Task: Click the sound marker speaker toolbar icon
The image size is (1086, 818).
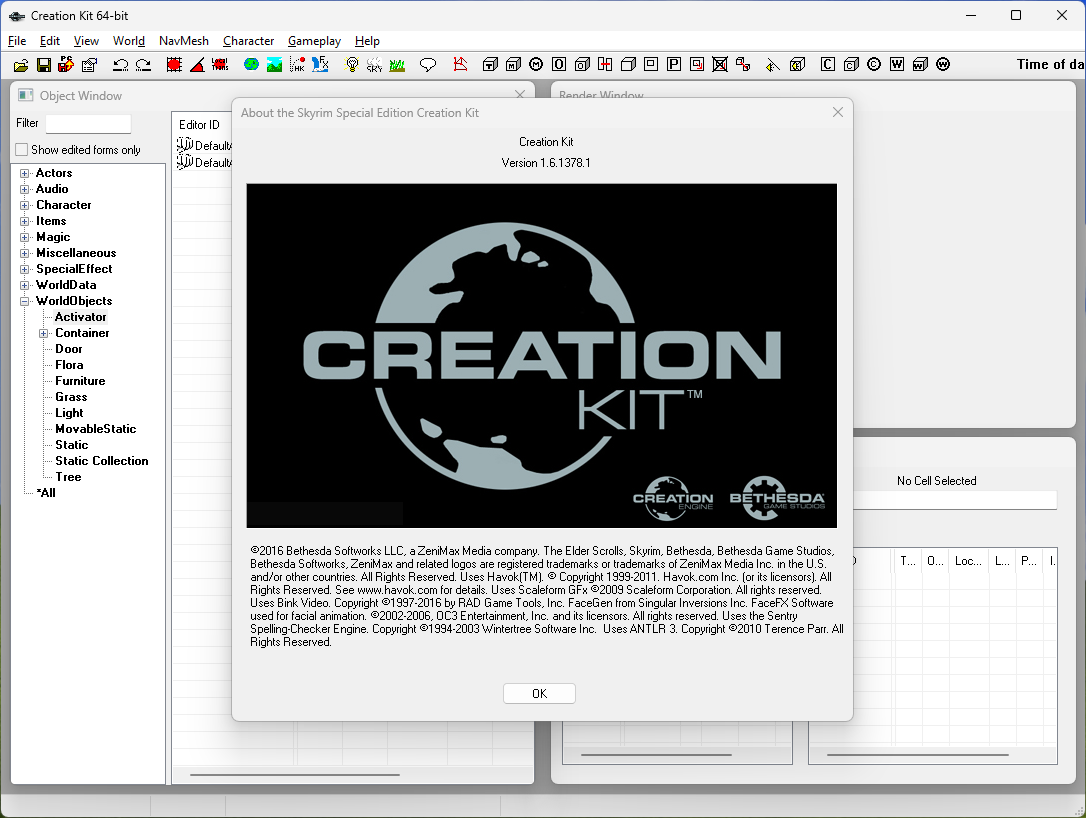Action: [x=773, y=65]
